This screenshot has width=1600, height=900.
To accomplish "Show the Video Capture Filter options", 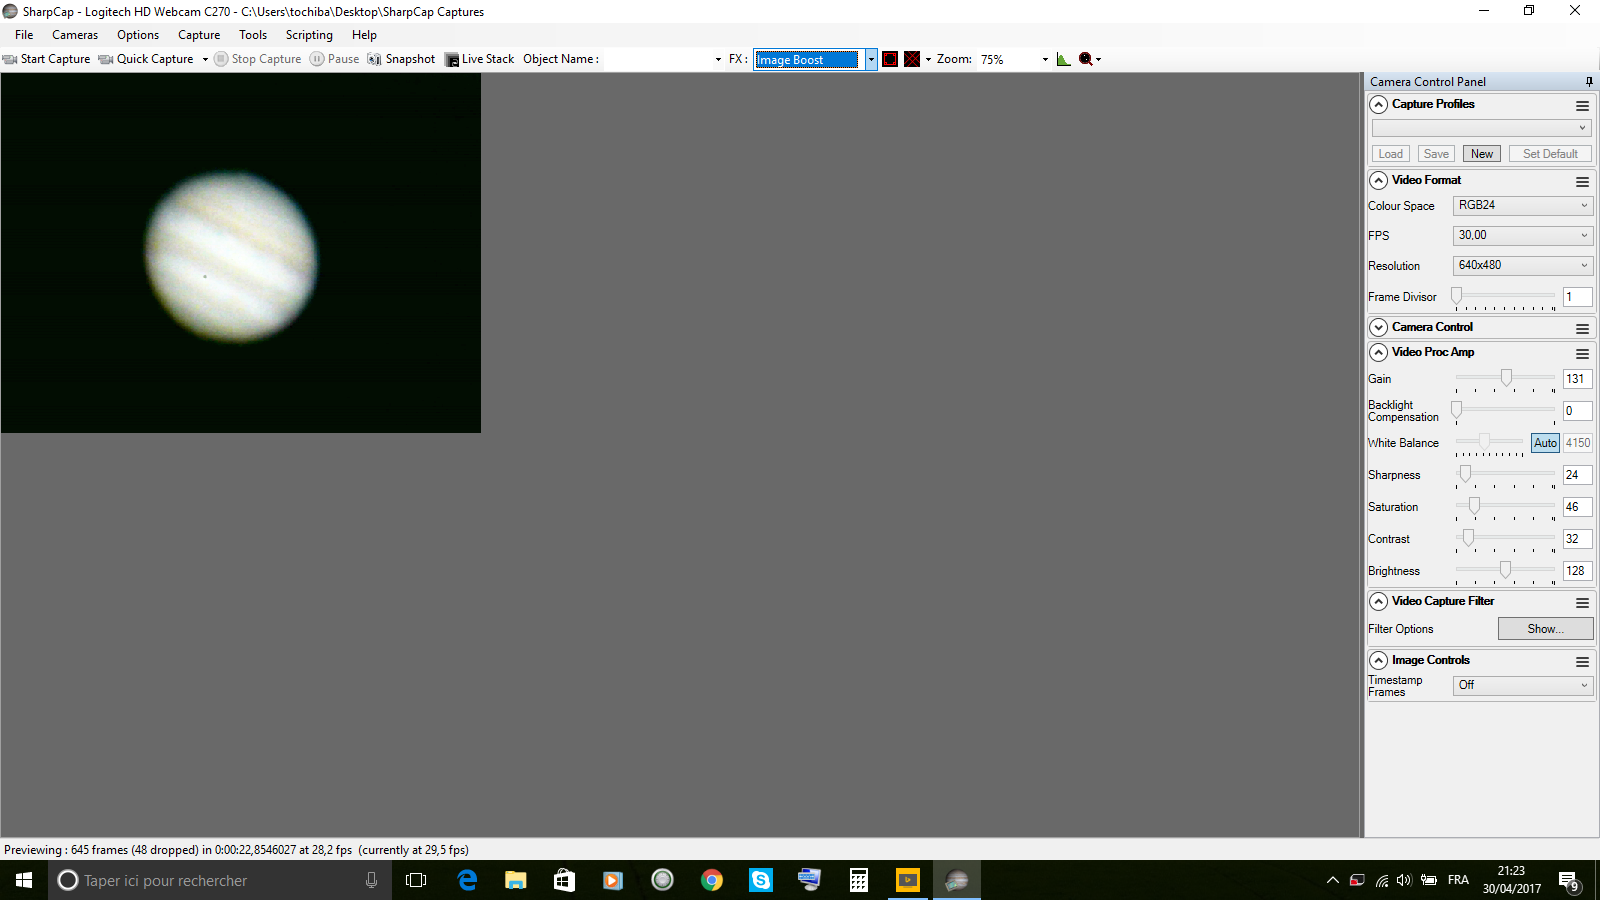I will tap(1544, 628).
